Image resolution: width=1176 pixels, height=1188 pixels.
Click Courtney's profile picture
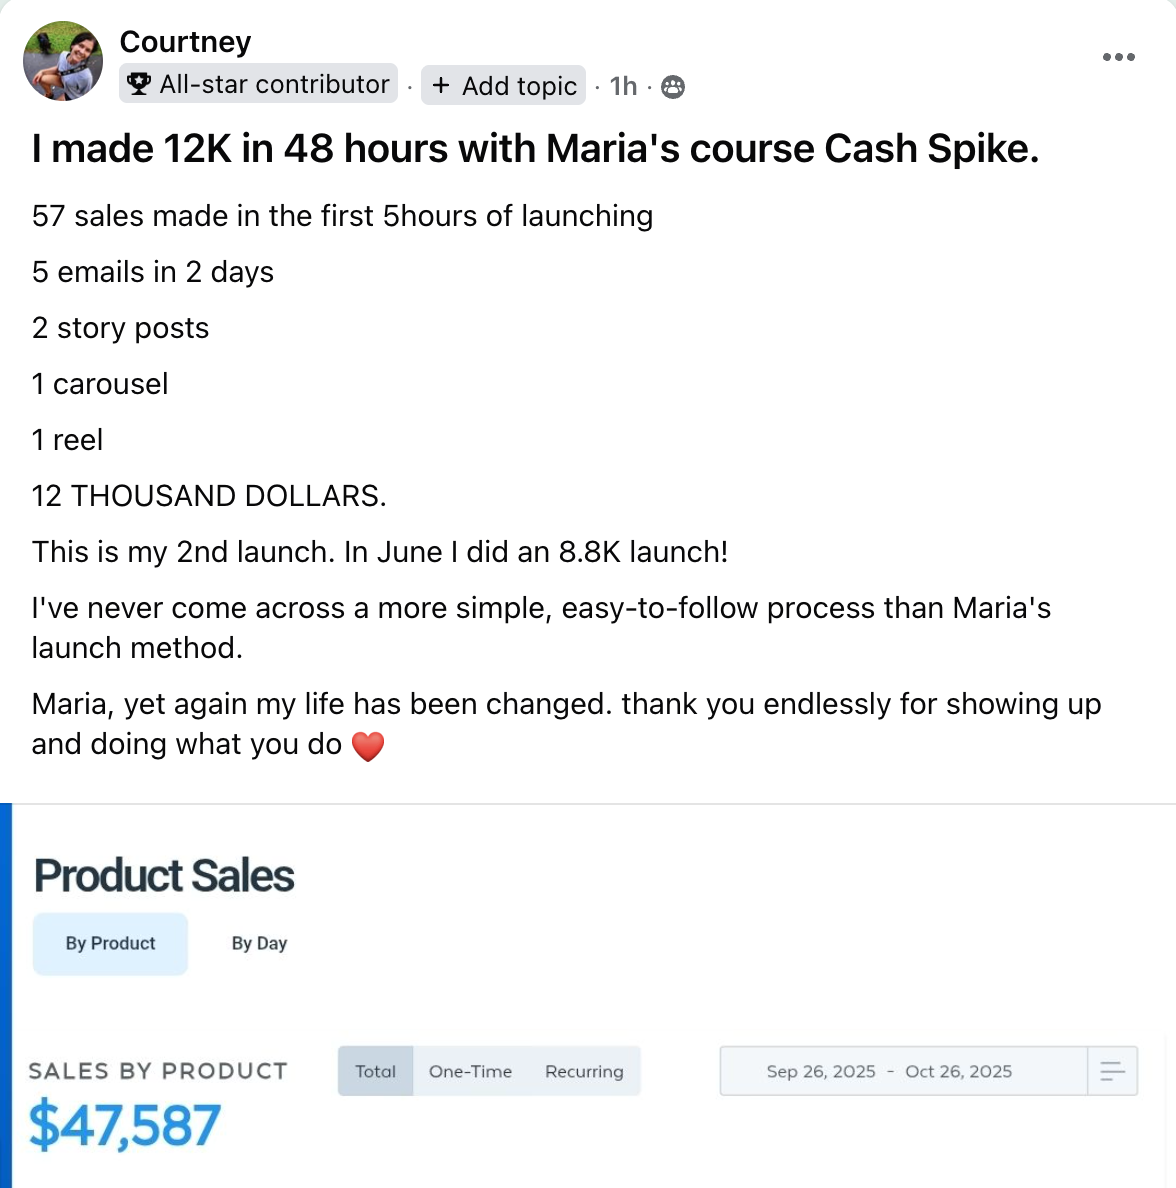click(63, 61)
